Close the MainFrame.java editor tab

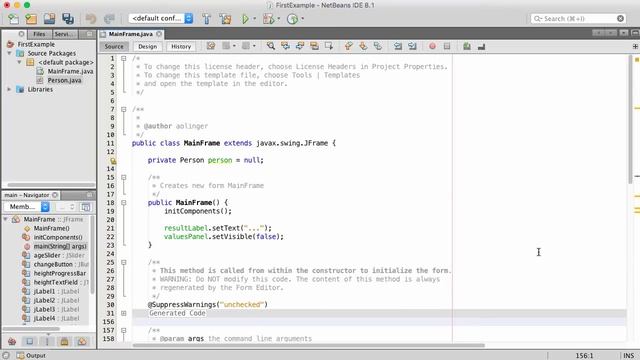[x=159, y=34]
